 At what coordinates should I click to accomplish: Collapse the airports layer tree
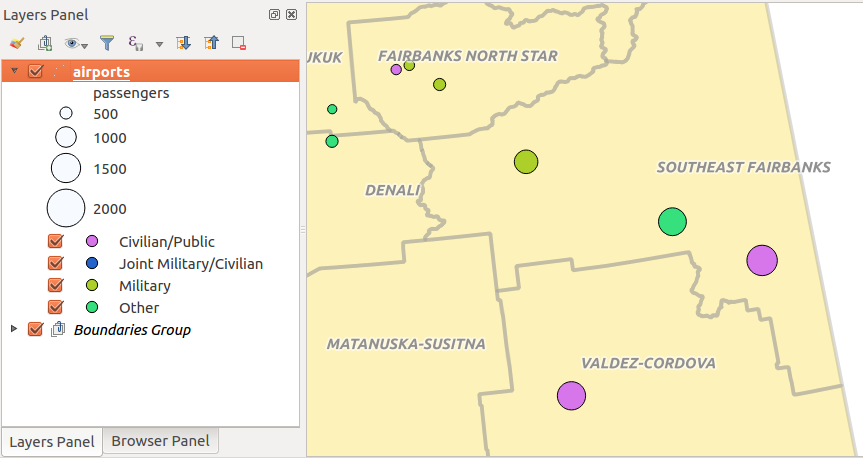(15, 71)
